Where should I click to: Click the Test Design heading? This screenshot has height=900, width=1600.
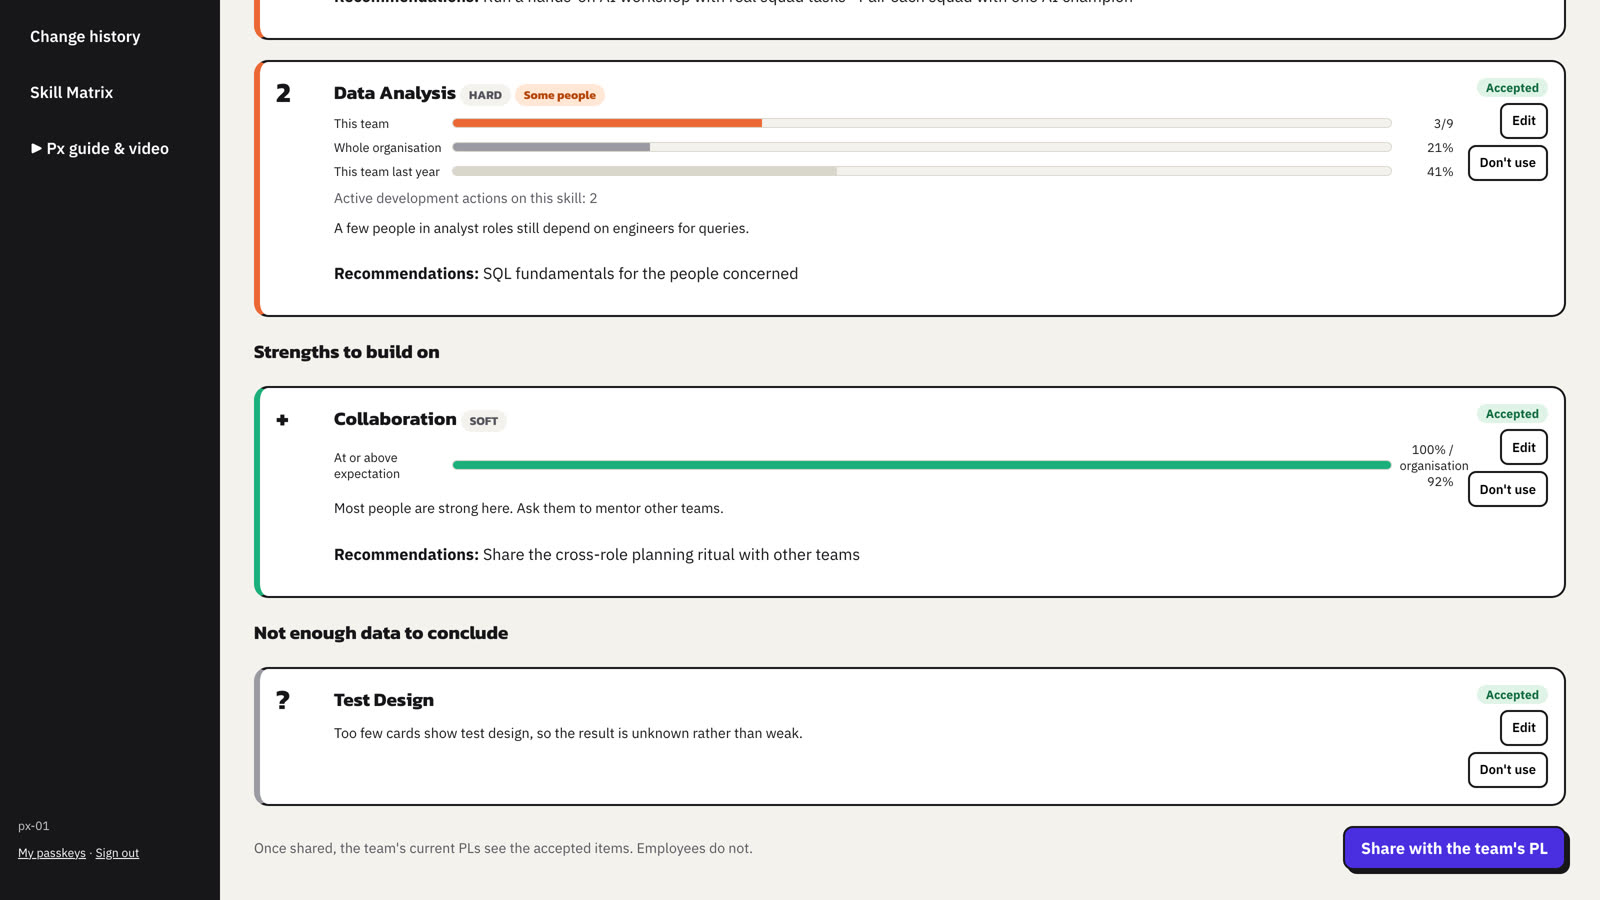[384, 700]
